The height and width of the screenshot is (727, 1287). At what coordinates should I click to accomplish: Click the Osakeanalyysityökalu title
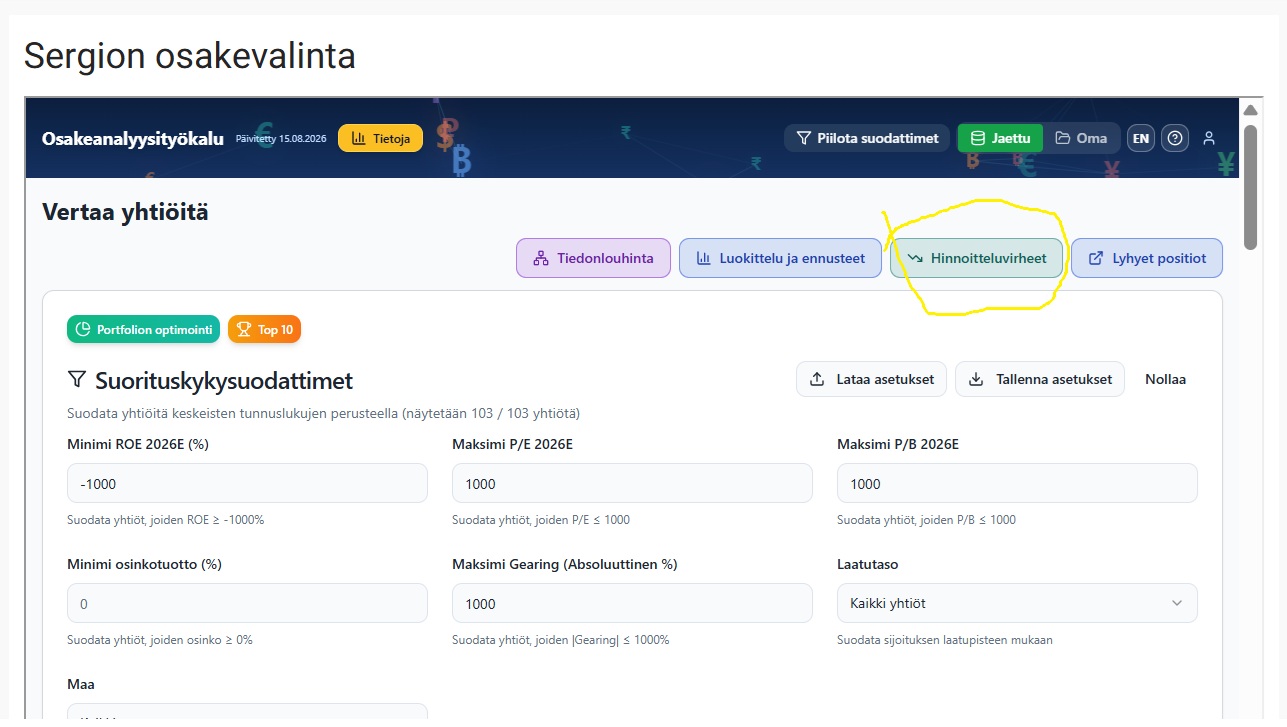[132, 138]
